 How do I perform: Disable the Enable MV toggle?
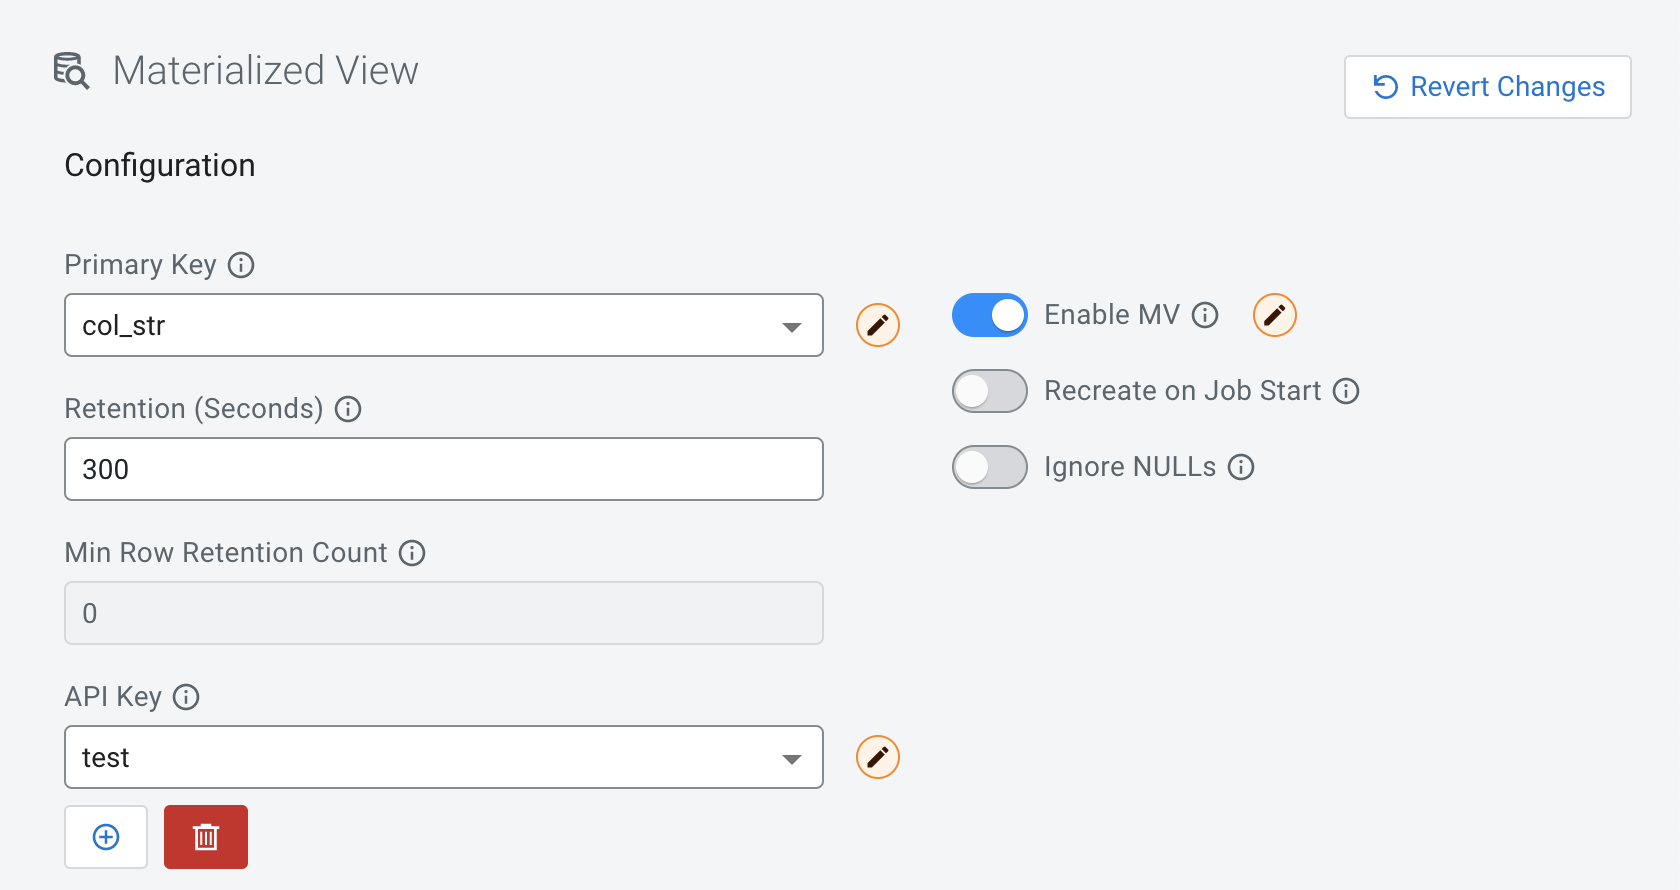[x=989, y=315]
